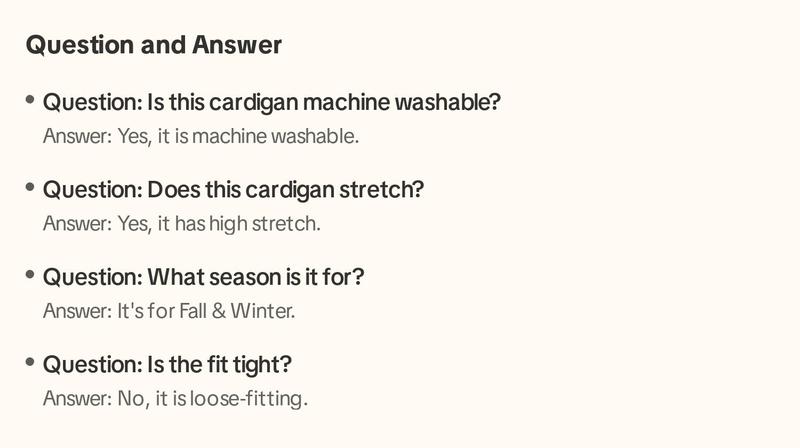Select the machine washable question text
Viewport: 800px width, 448px height.
272,102
